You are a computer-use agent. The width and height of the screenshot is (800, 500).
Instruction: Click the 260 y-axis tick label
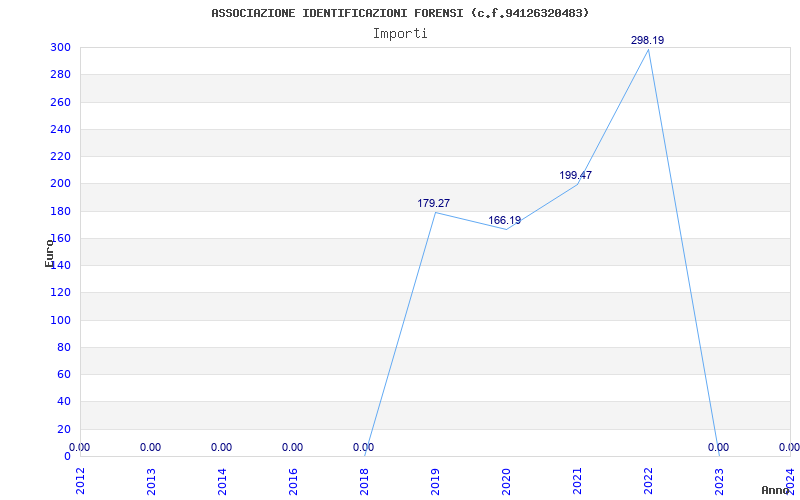(60, 102)
